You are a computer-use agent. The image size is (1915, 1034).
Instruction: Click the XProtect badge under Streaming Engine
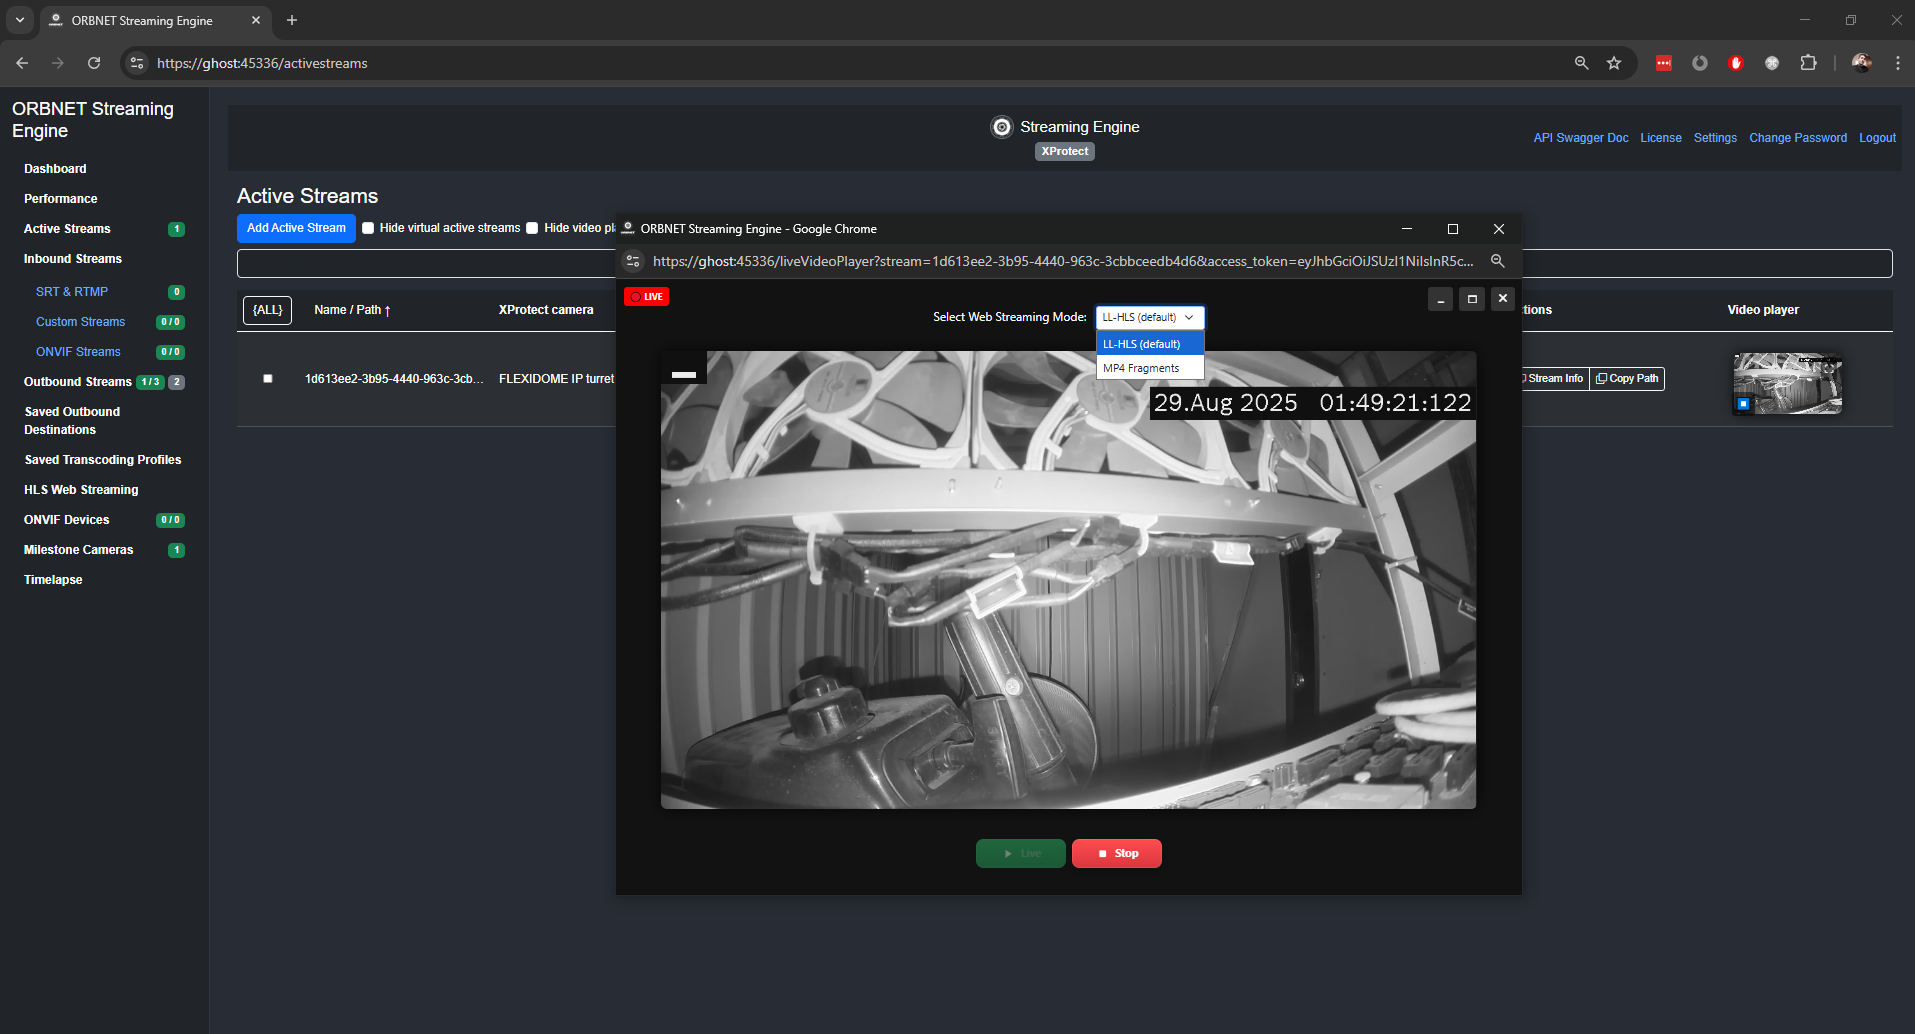tap(1064, 152)
